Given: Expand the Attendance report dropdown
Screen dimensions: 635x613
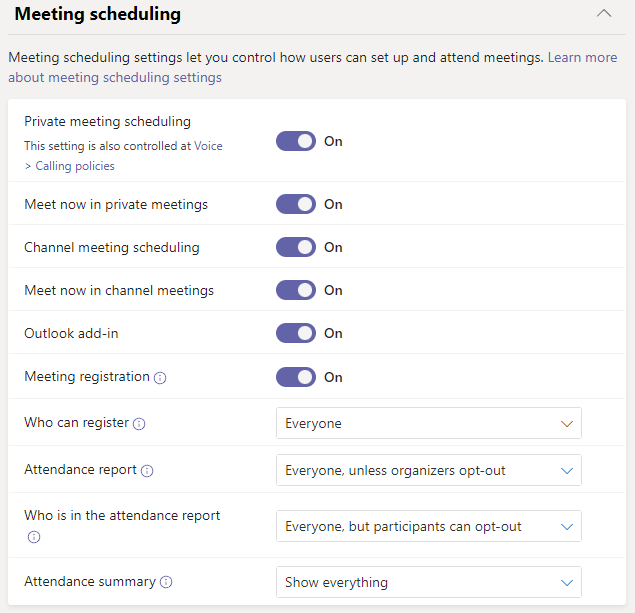Looking at the screenshot, I should click(428, 470).
